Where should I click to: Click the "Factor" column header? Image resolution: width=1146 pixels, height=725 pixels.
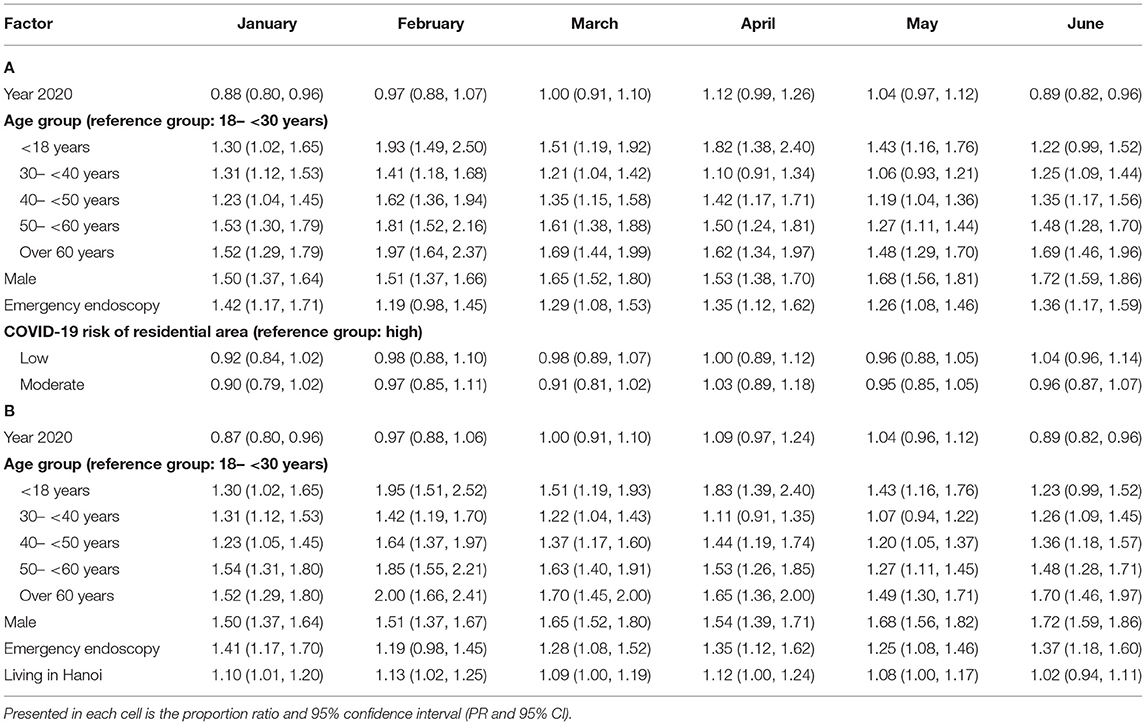(x=29, y=23)
